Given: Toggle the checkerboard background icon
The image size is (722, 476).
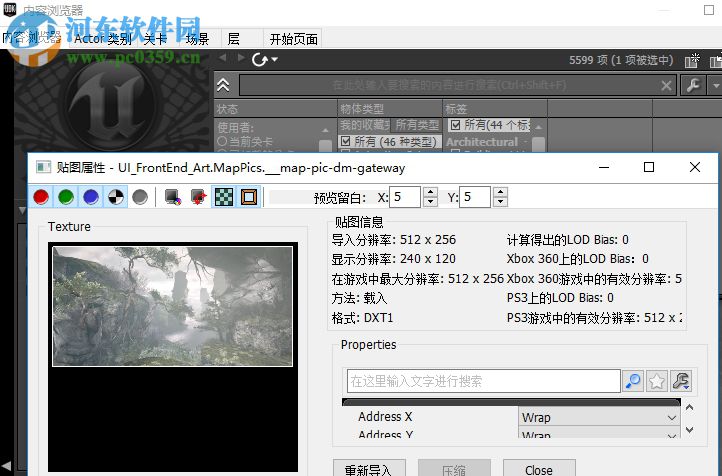Looking at the screenshot, I should tap(224, 197).
